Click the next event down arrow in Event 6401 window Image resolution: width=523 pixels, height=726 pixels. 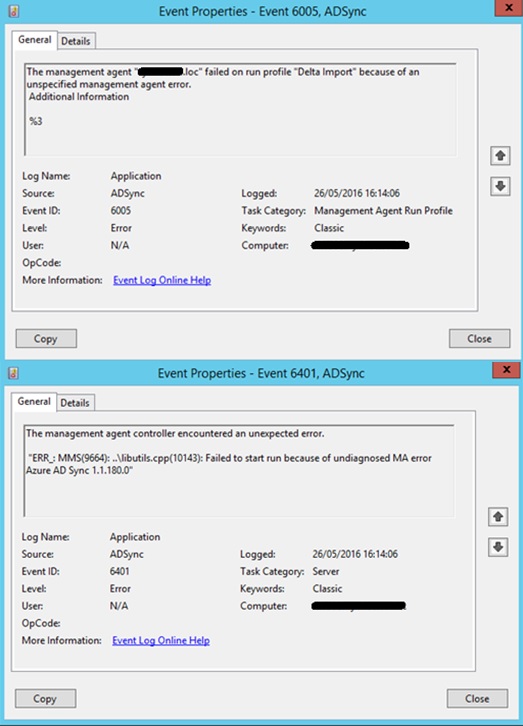point(498,547)
